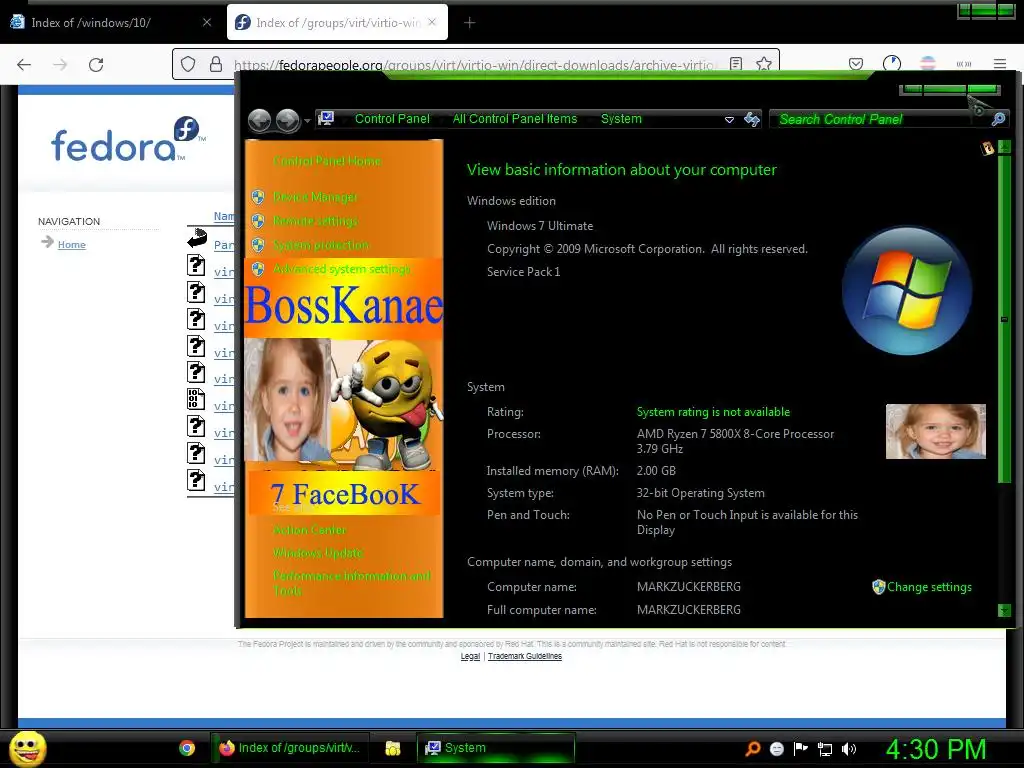Open the recent pages dropdown next to navigation arrows
This screenshot has width=1024, height=768.
click(306, 121)
